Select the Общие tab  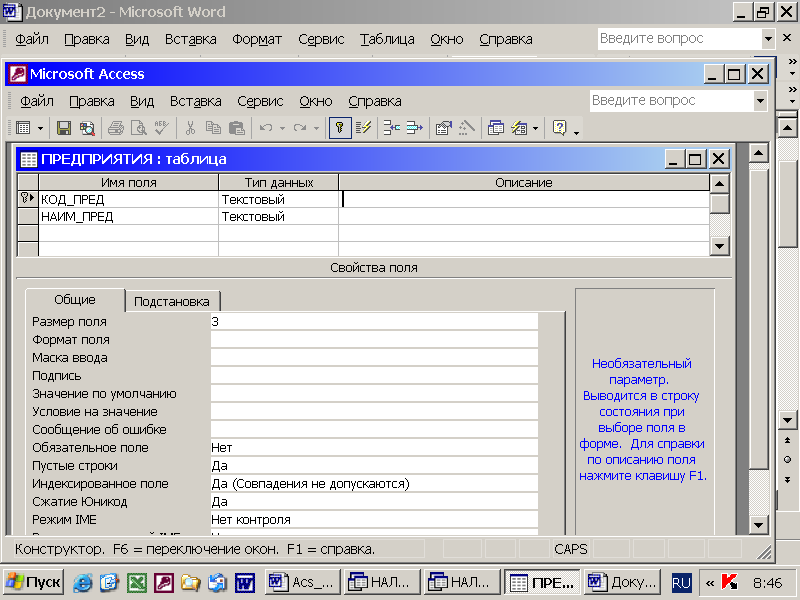[x=75, y=299]
